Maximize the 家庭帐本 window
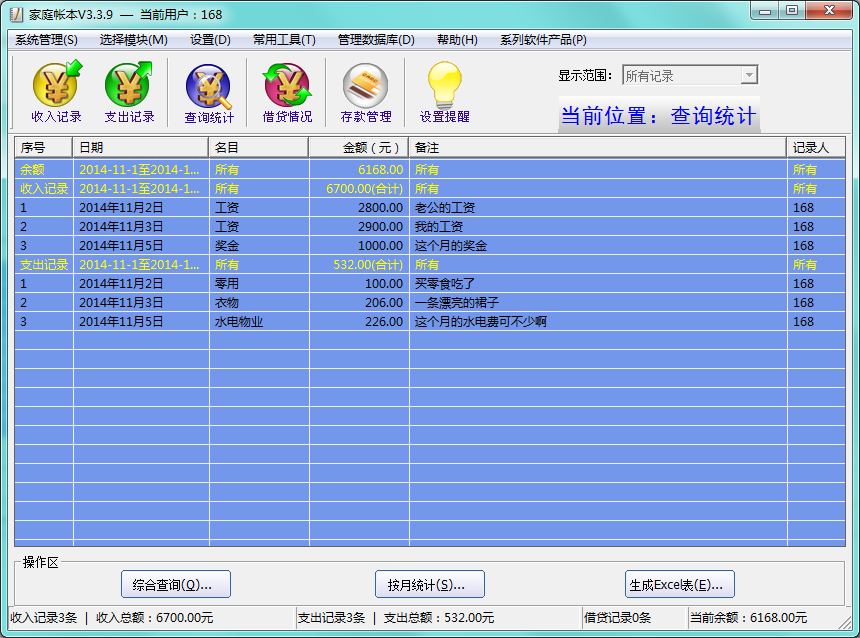Image resolution: width=860 pixels, height=638 pixels. pyautogui.click(x=791, y=11)
